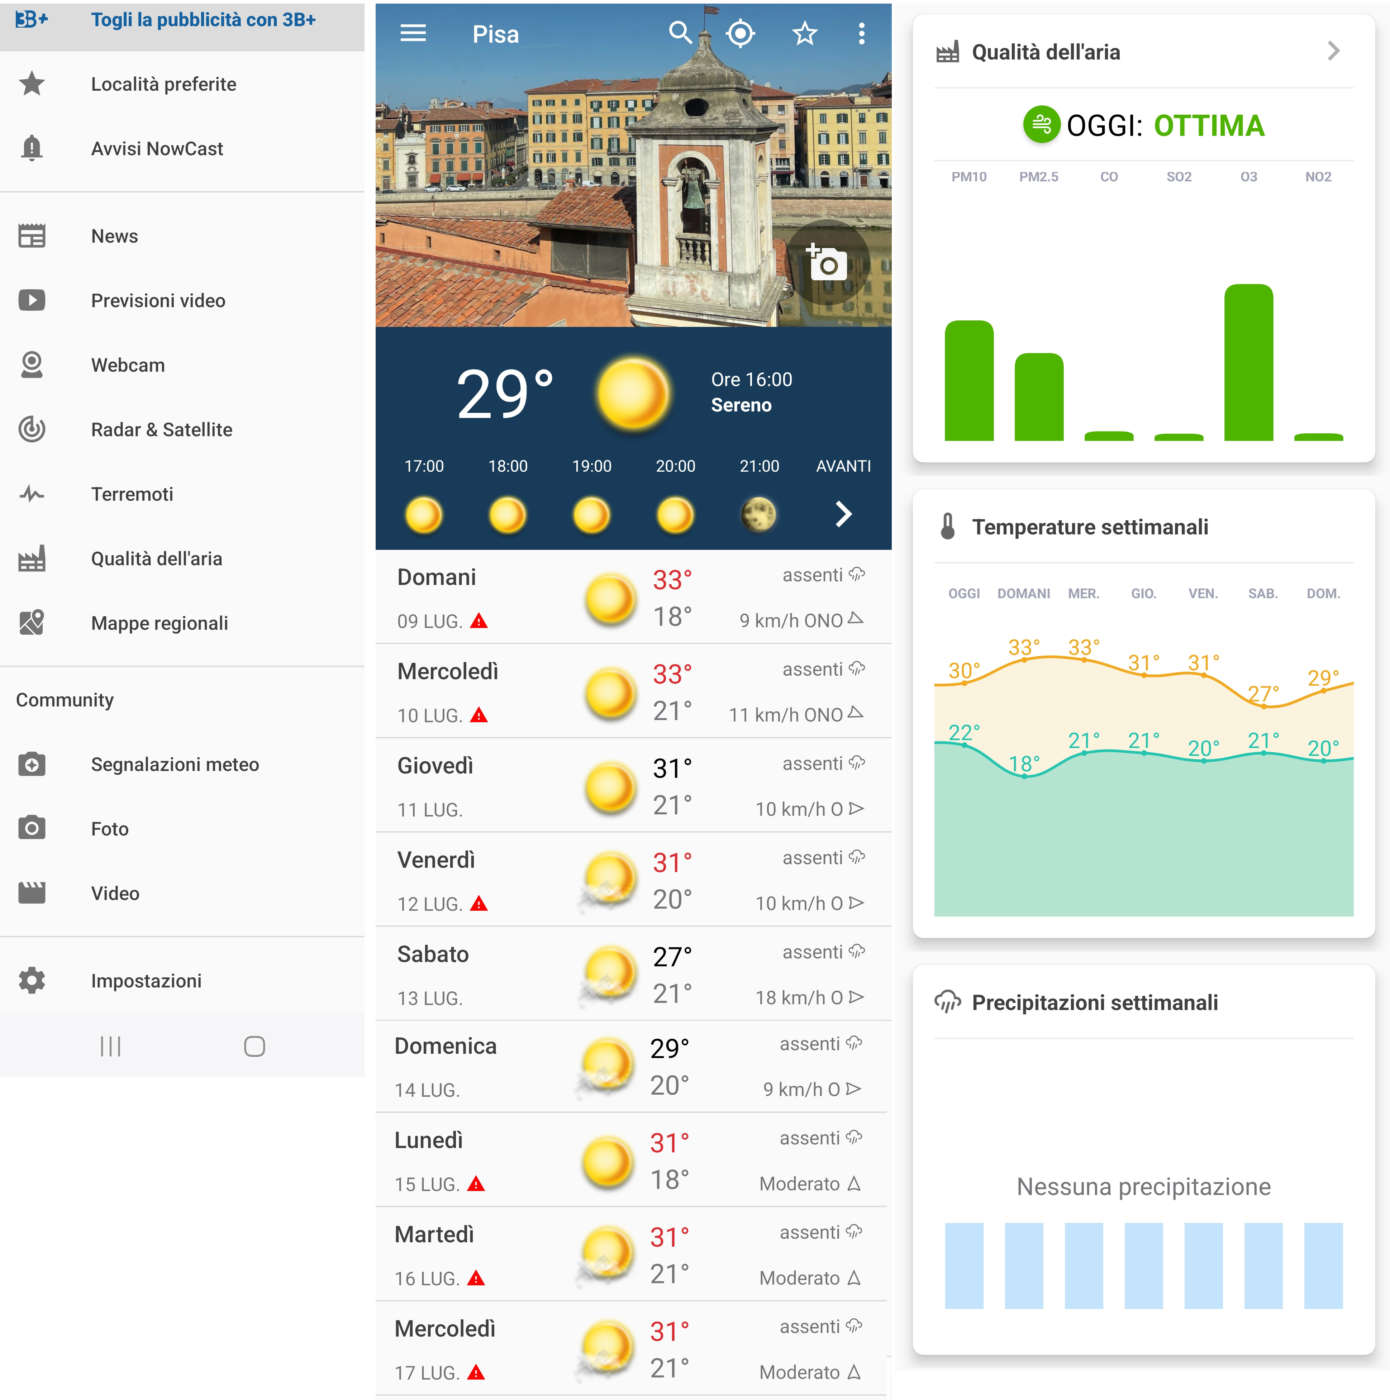
Task: Open the search icon to find a location
Action: tap(680, 33)
